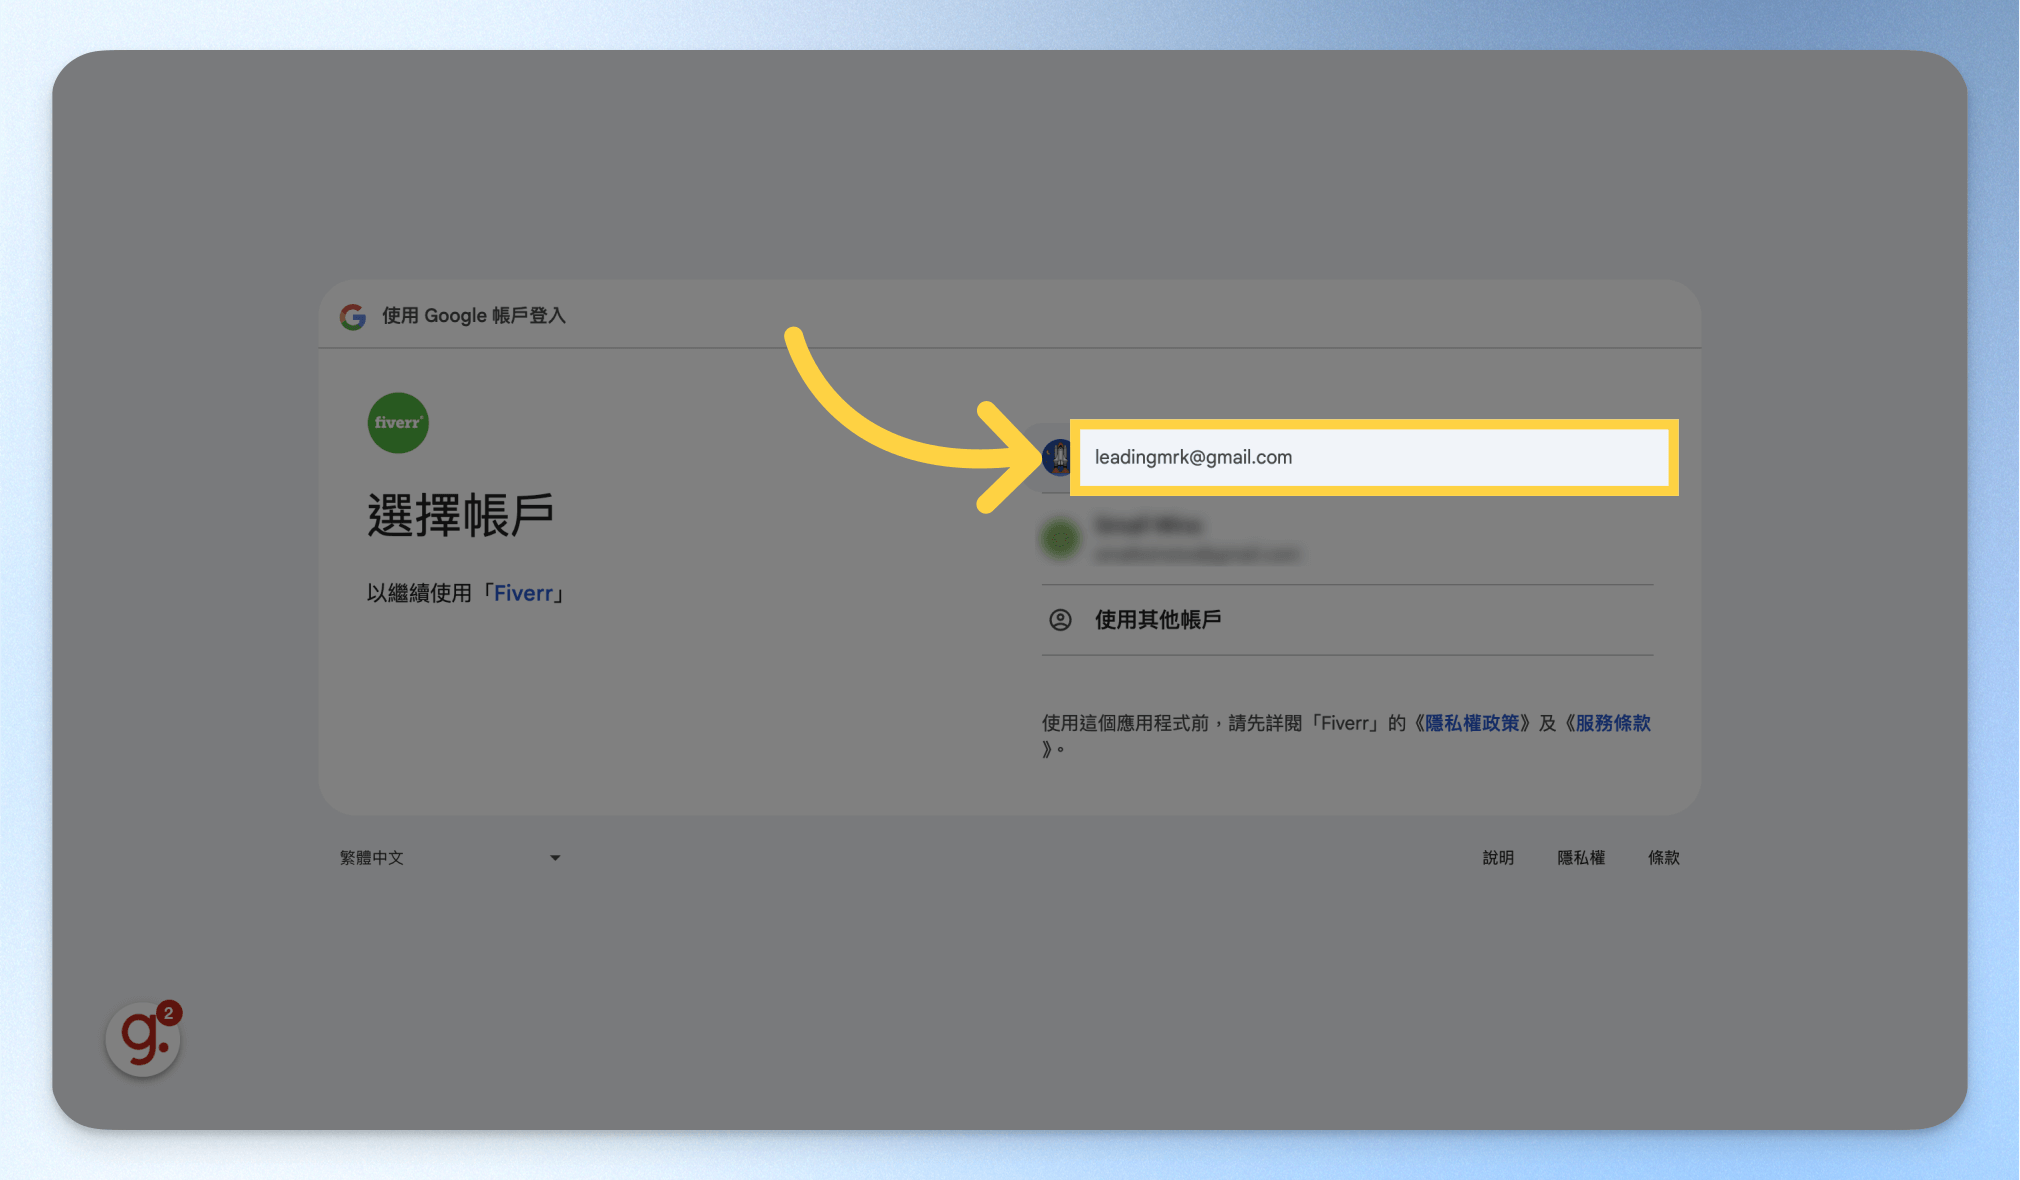Click the Google G logo

352,316
